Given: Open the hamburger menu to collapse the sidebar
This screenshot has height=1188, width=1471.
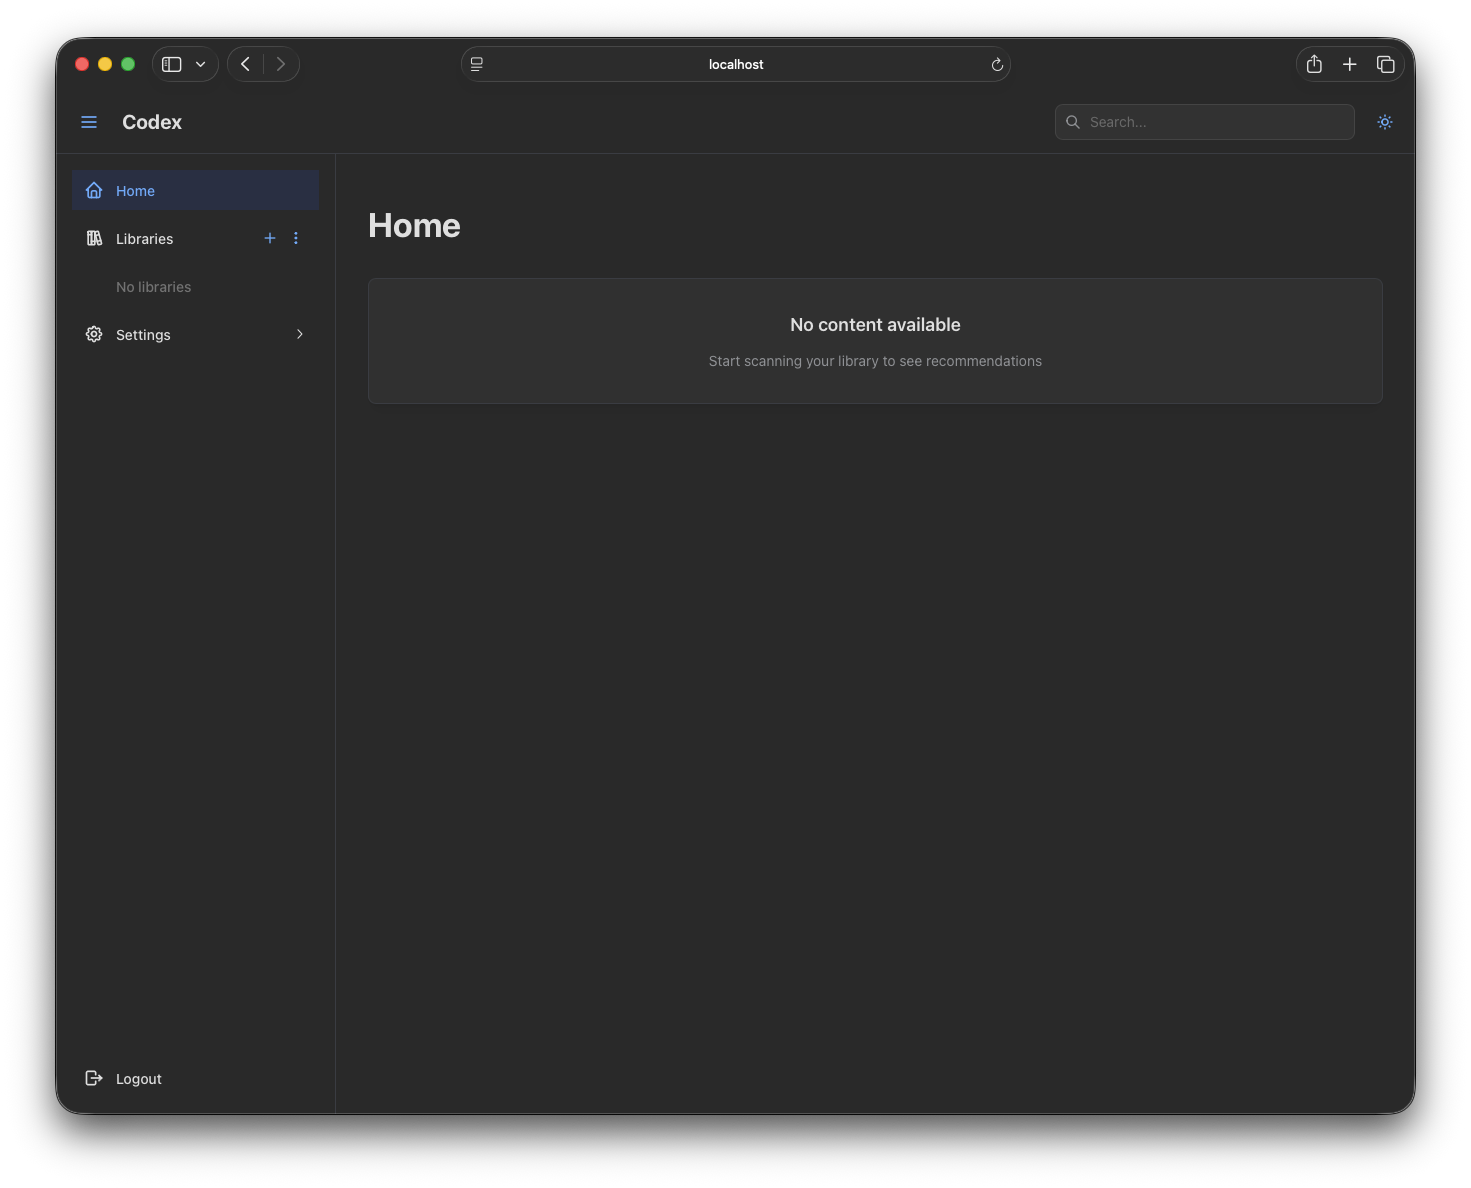Looking at the screenshot, I should (89, 121).
